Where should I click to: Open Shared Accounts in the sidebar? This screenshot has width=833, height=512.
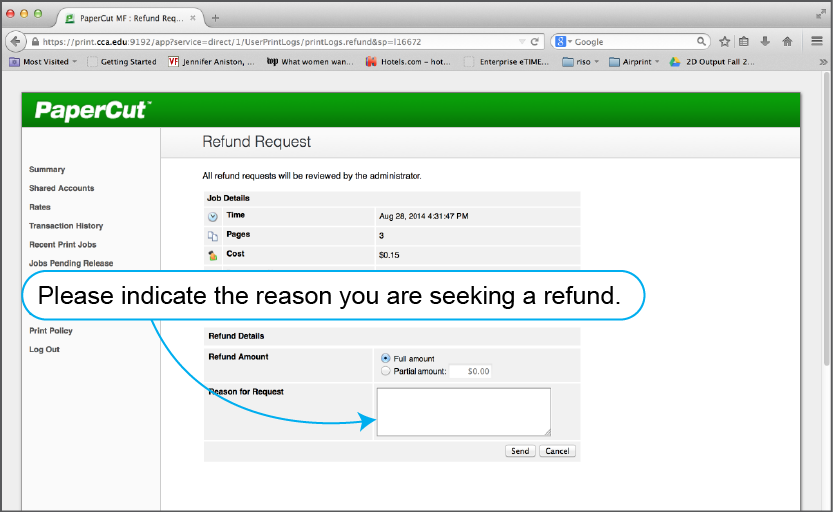tap(62, 188)
